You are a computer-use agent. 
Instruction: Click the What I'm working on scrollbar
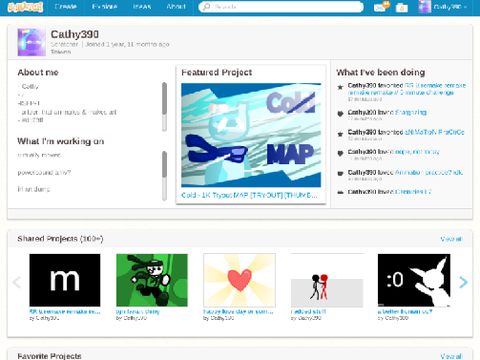click(164, 176)
